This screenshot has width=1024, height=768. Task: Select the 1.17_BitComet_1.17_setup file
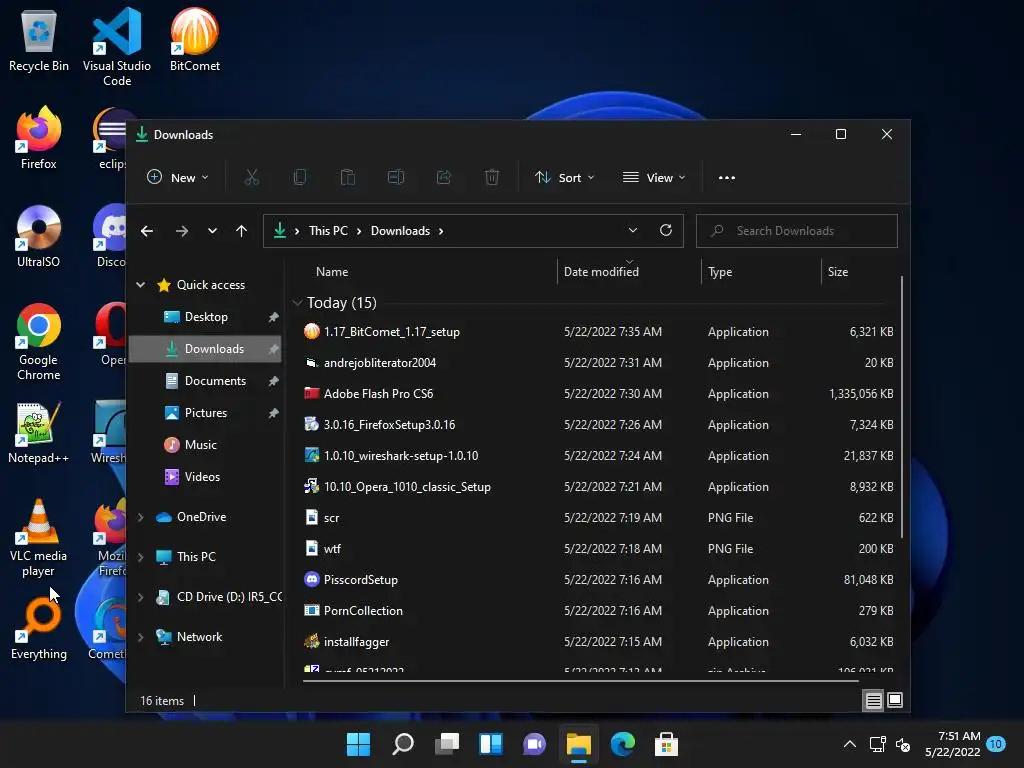point(598,332)
